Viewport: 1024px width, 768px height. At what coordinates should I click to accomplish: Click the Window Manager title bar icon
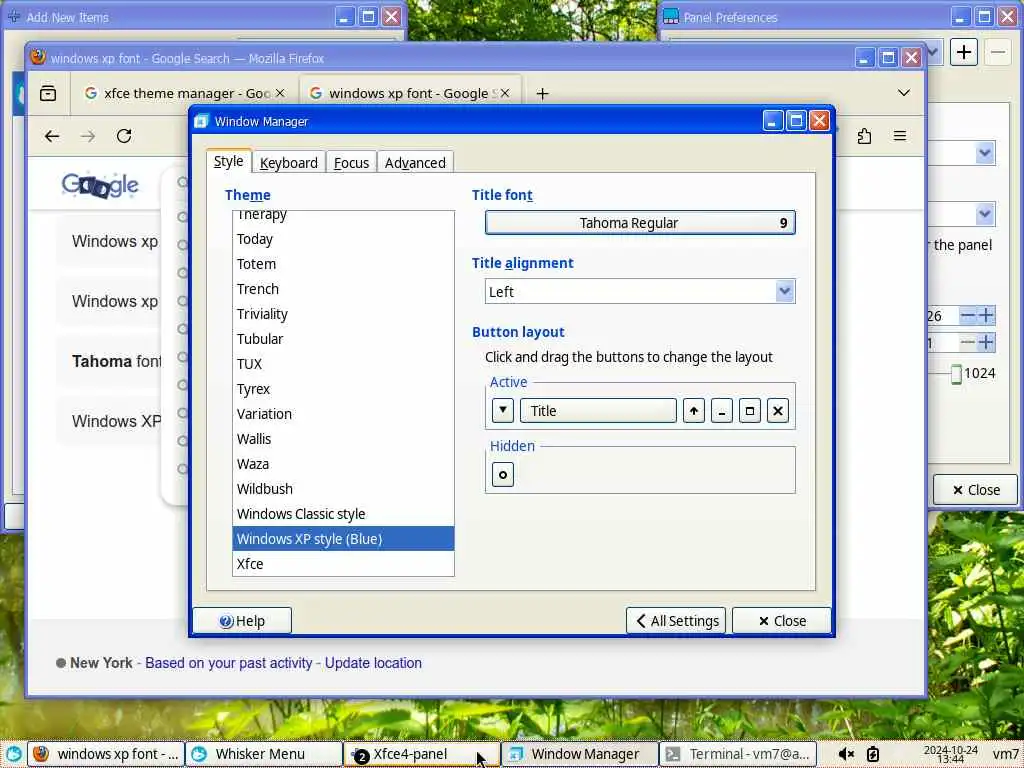coord(201,121)
